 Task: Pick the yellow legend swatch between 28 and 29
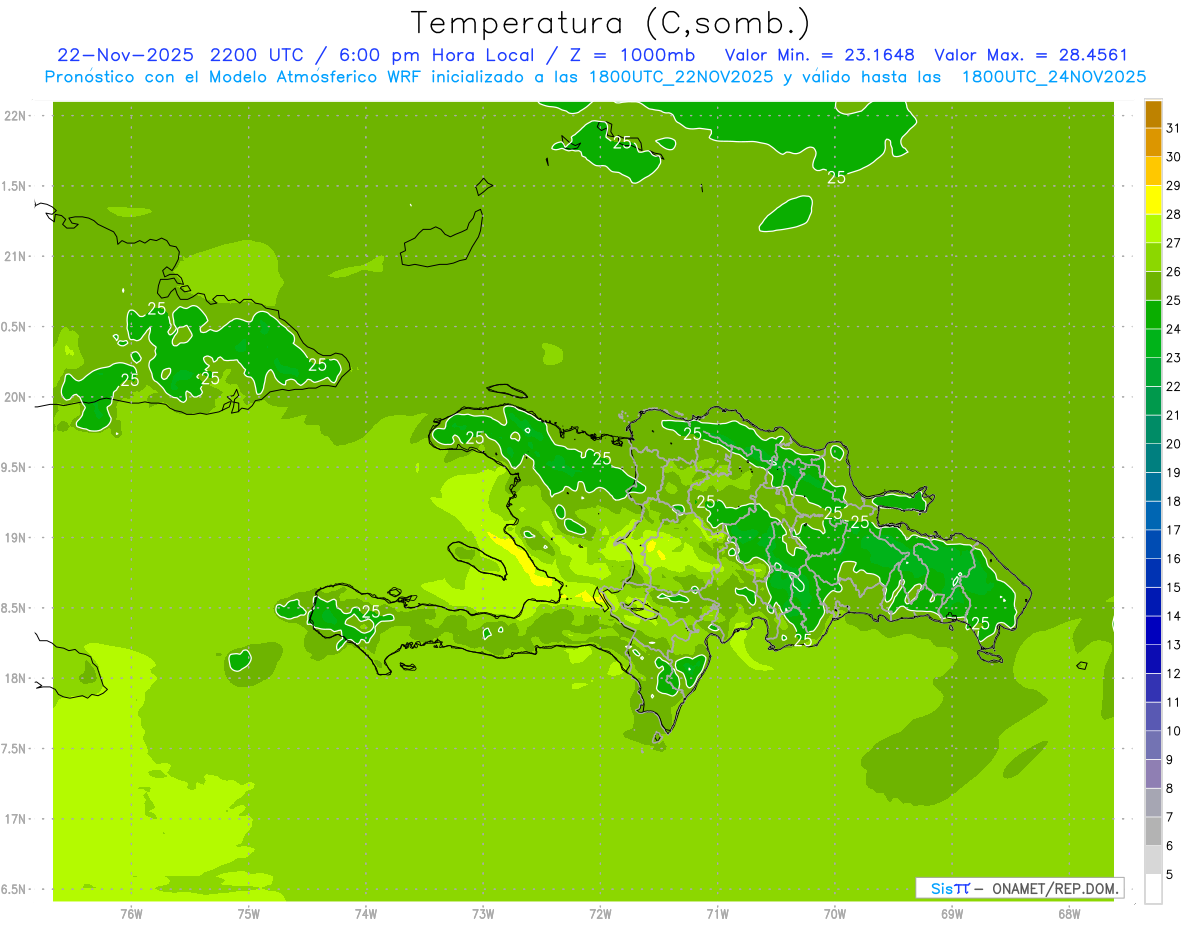1153,200
